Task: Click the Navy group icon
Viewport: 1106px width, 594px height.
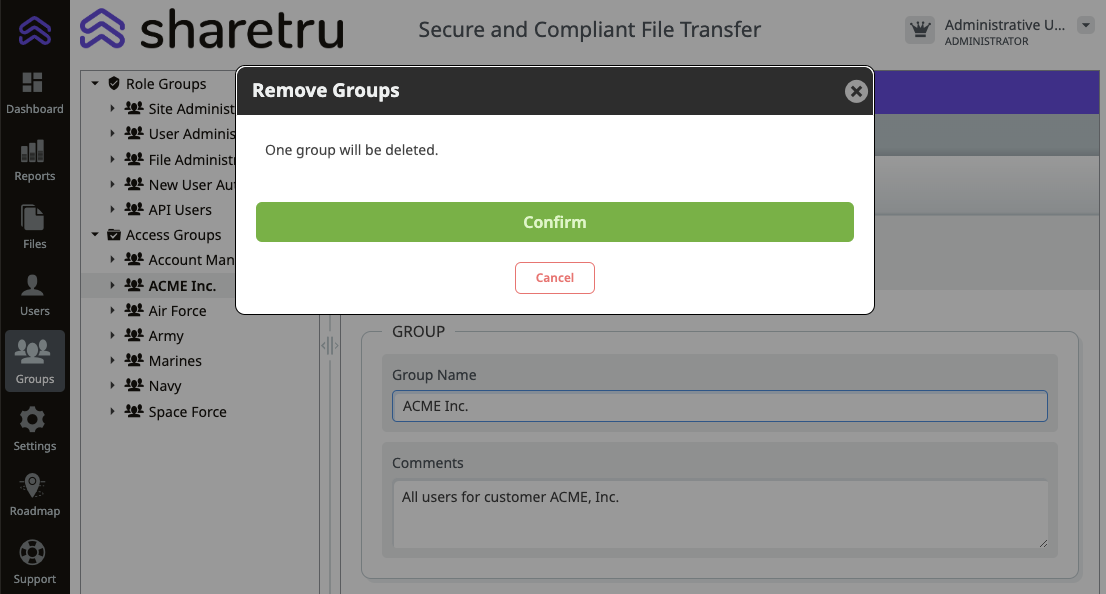Action: 134,385
